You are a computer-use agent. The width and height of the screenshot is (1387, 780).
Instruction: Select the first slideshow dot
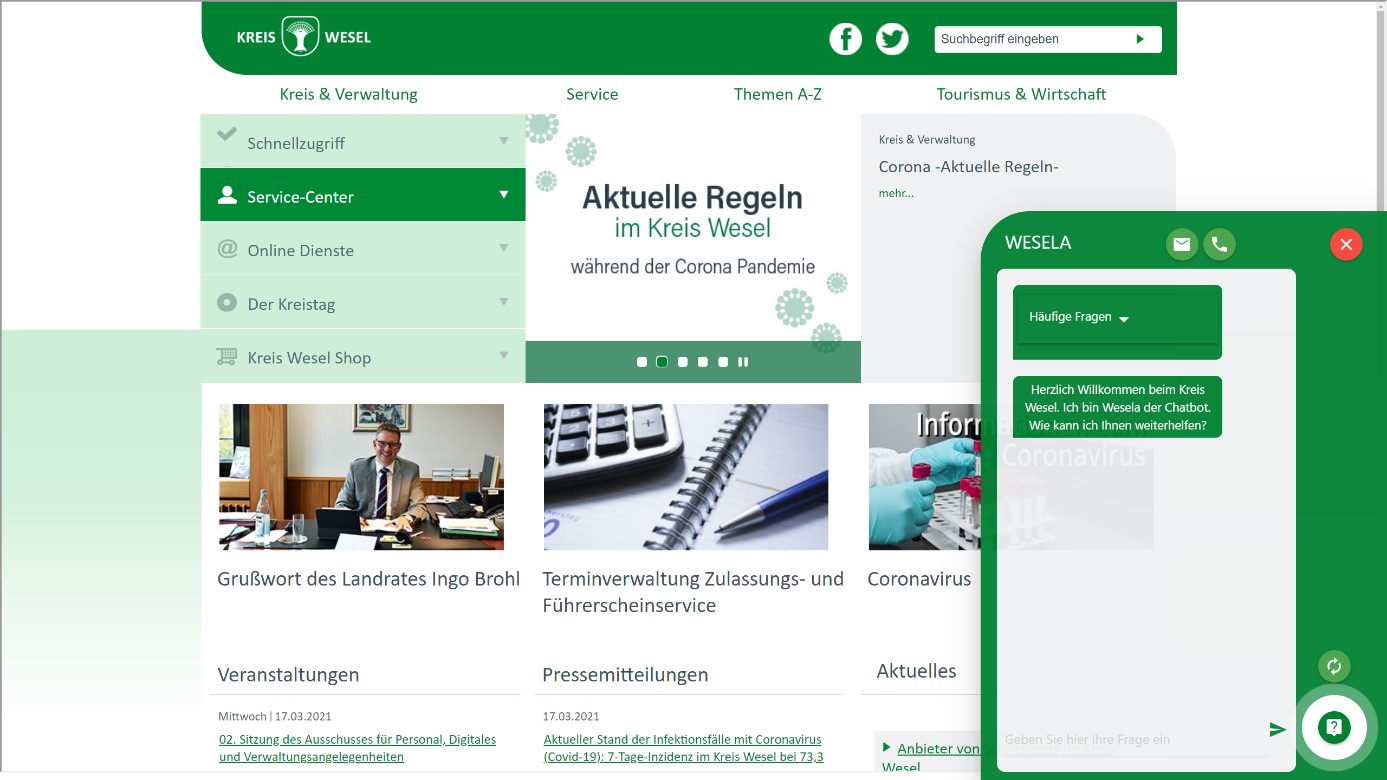(642, 362)
